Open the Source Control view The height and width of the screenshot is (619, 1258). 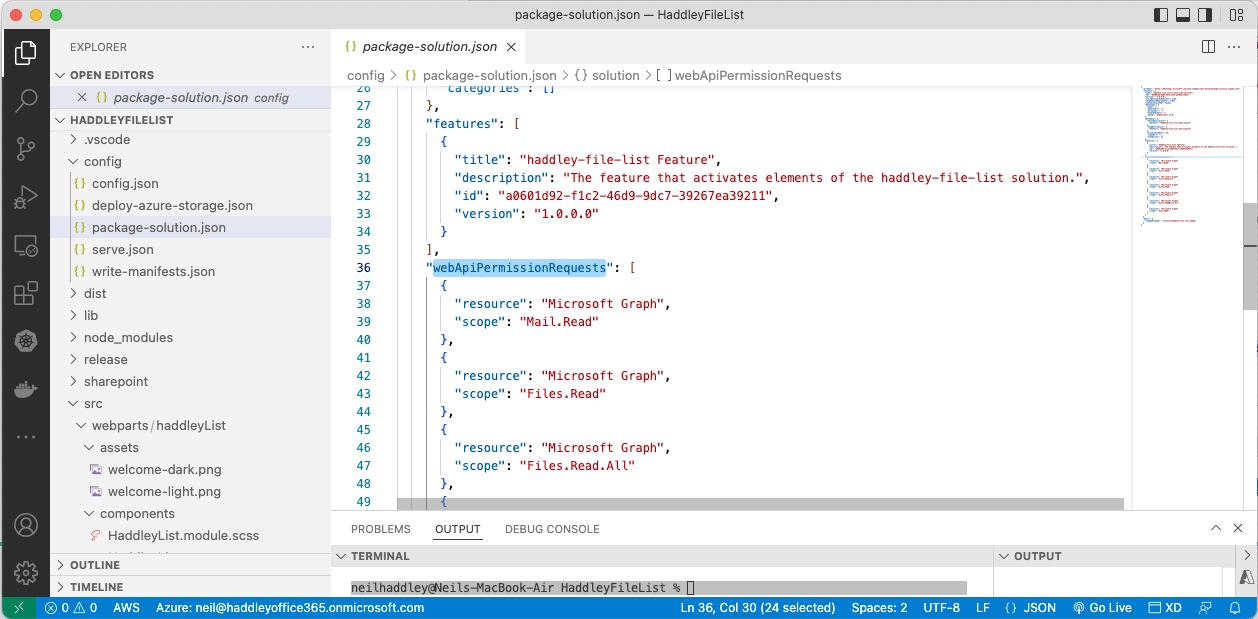(26, 148)
